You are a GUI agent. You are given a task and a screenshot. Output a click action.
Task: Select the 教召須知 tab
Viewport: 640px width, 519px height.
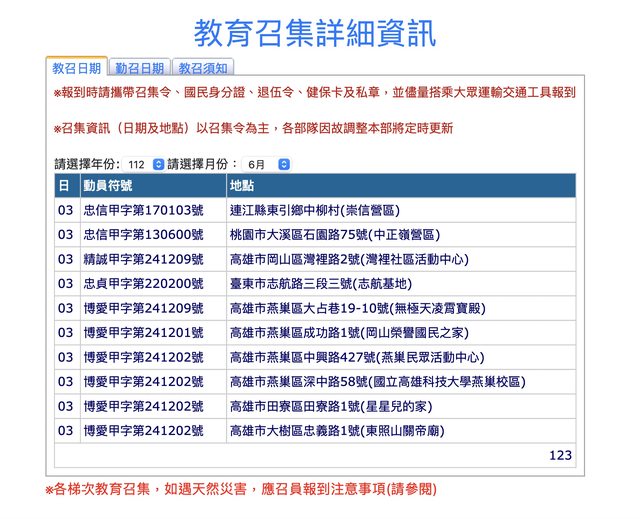pyautogui.click(x=203, y=69)
